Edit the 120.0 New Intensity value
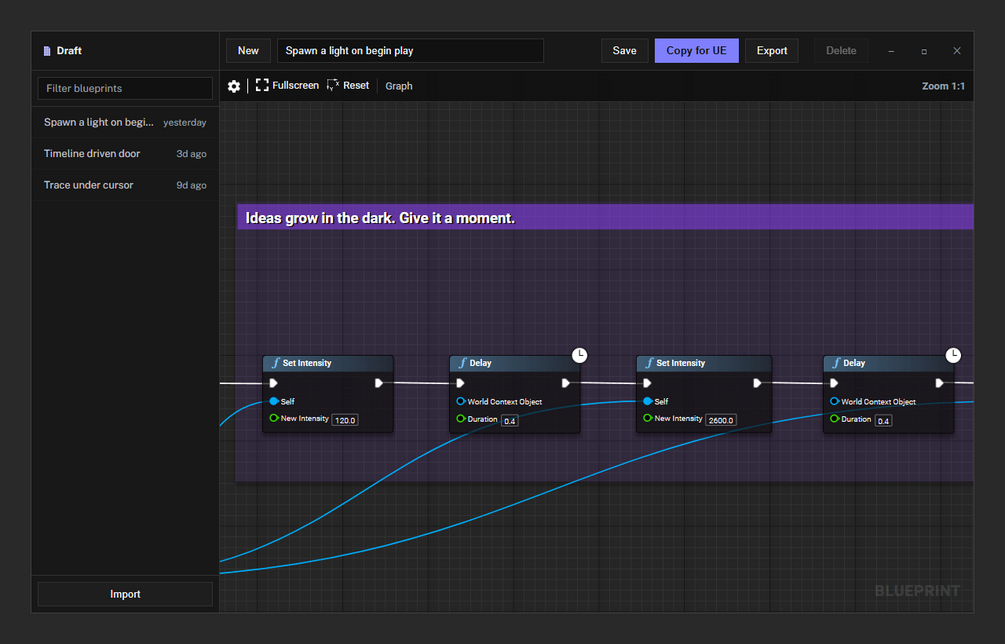 tap(345, 420)
